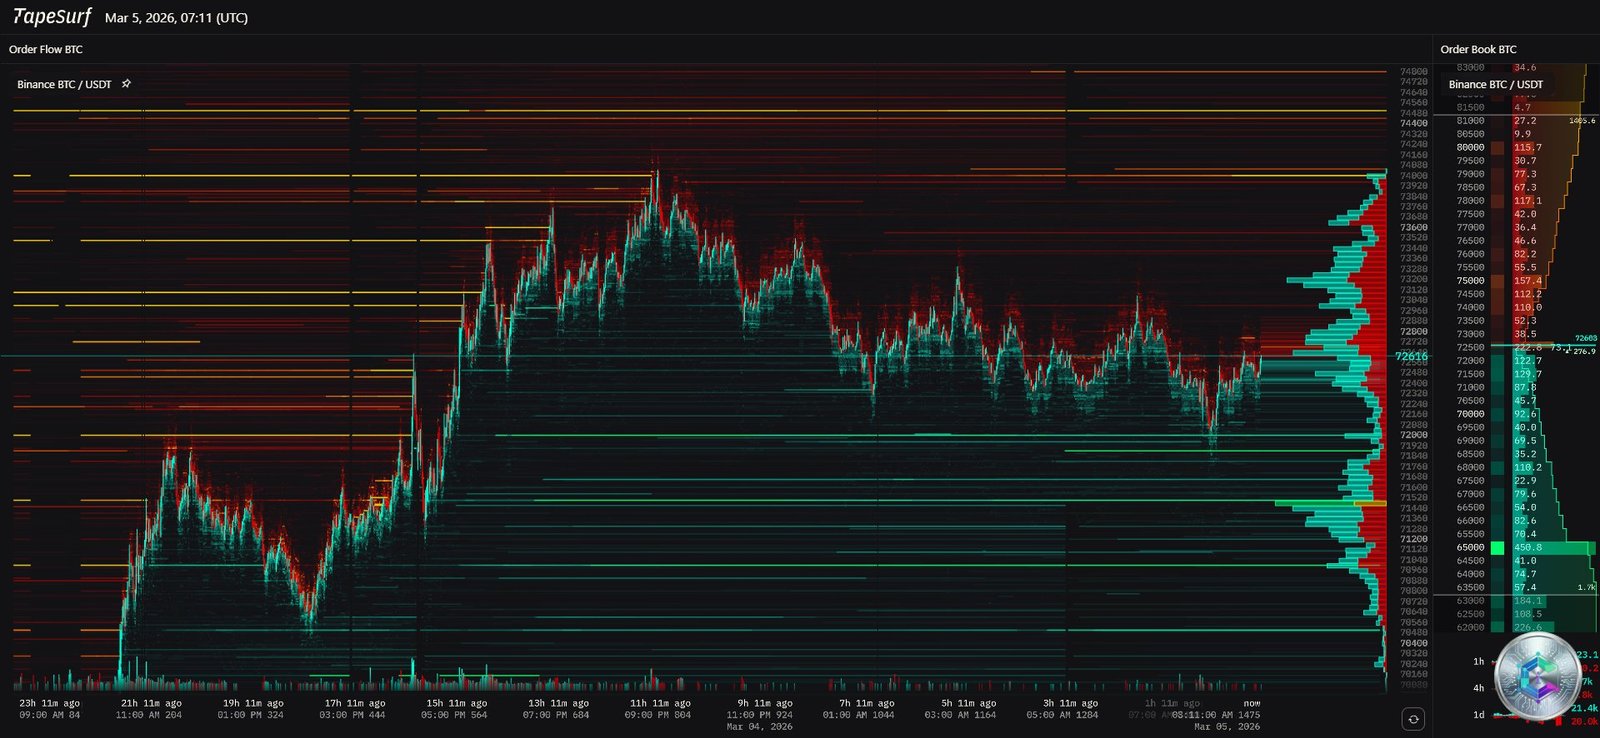
Task: Click Binance BTC / USDT label in Order Flow chart
Action: click(x=64, y=84)
